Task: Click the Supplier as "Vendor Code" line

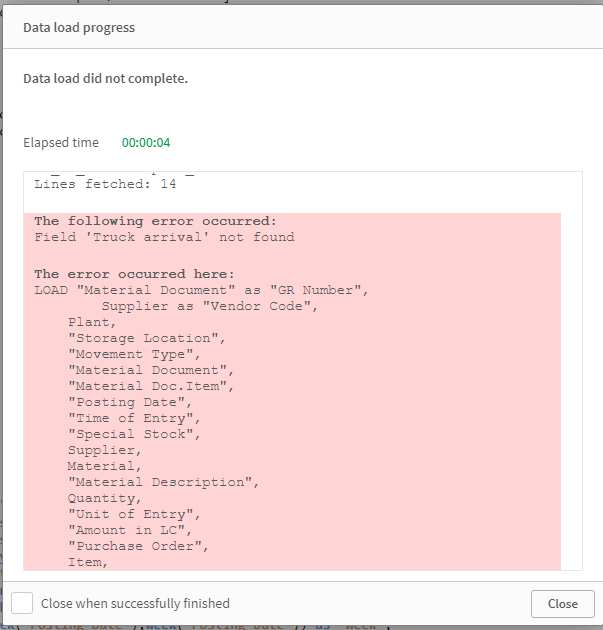Action: tap(209, 306)
